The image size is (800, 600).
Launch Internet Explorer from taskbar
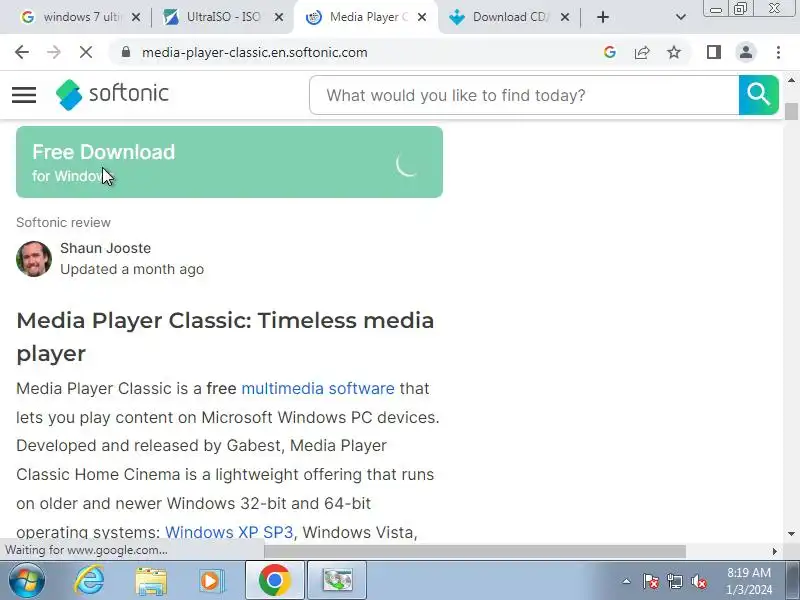[89, 580]
